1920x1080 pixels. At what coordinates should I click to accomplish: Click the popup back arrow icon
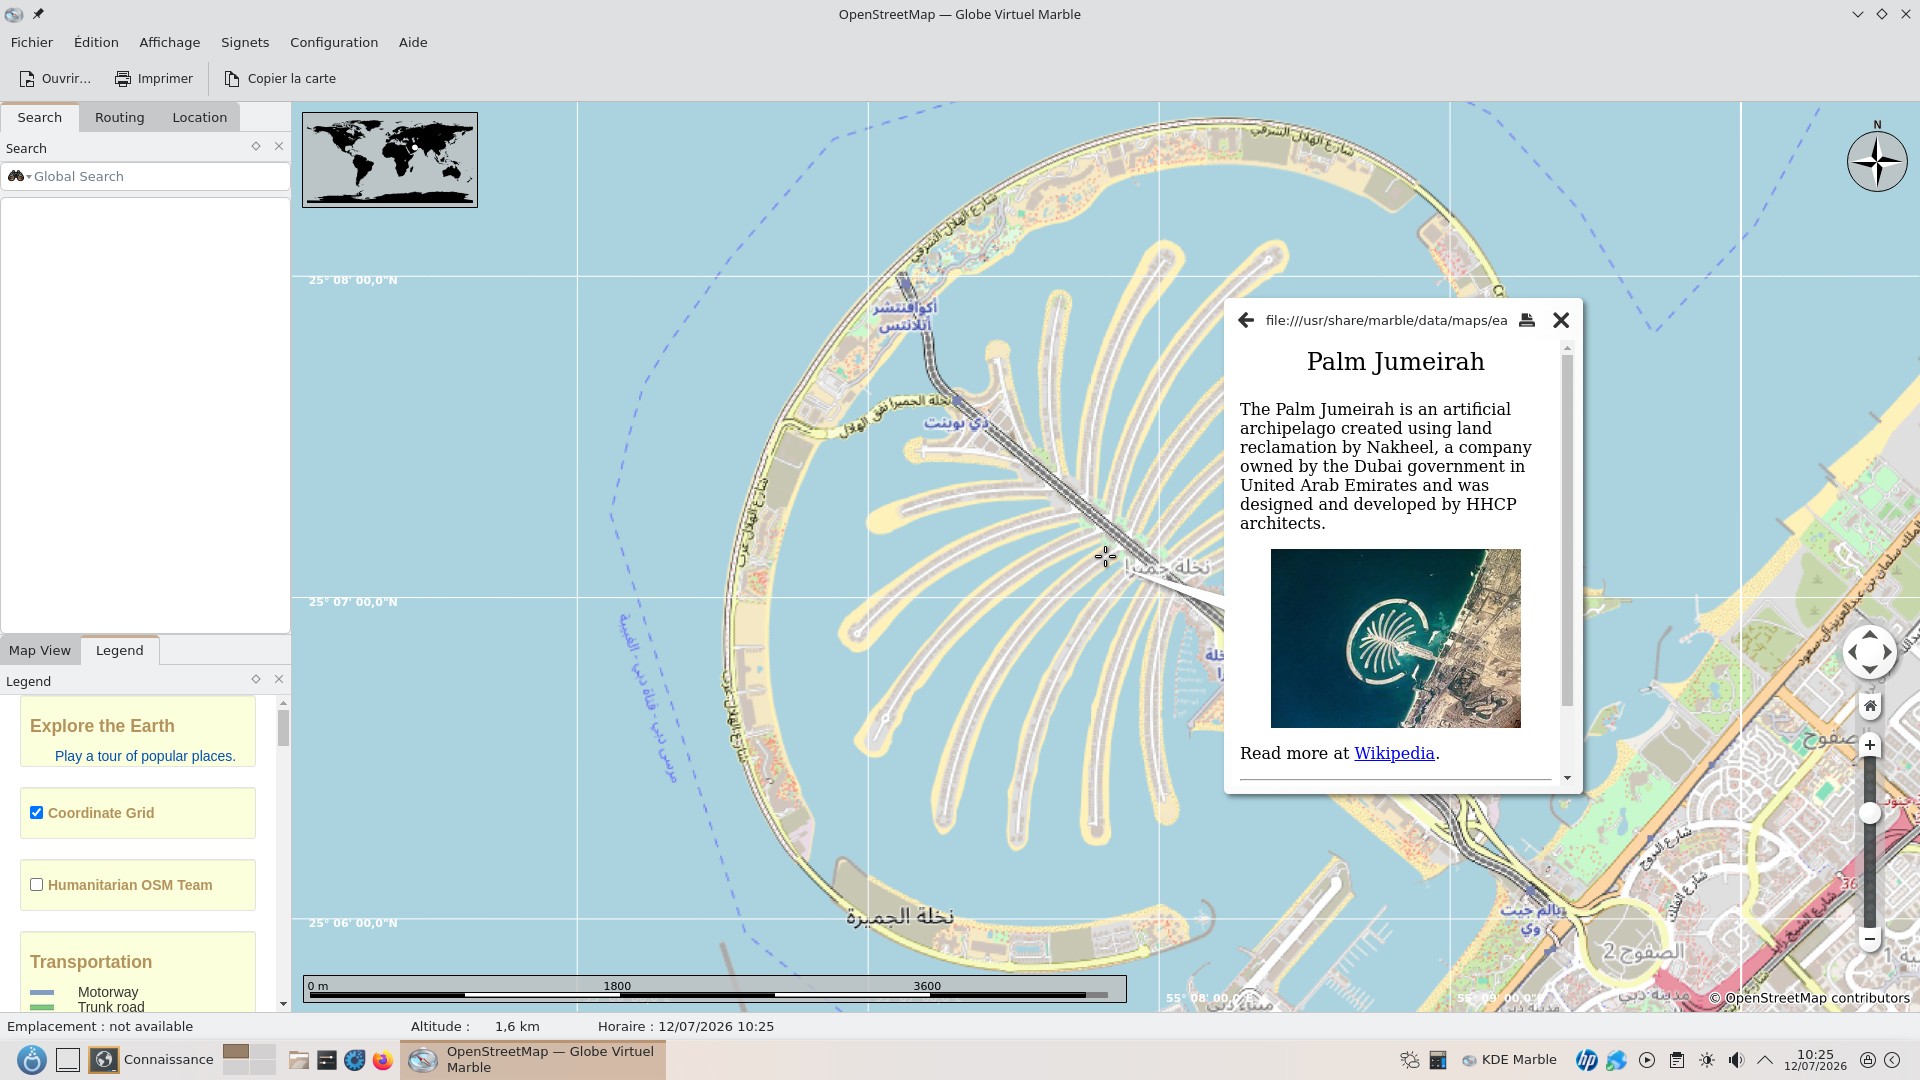[1245, 320]
